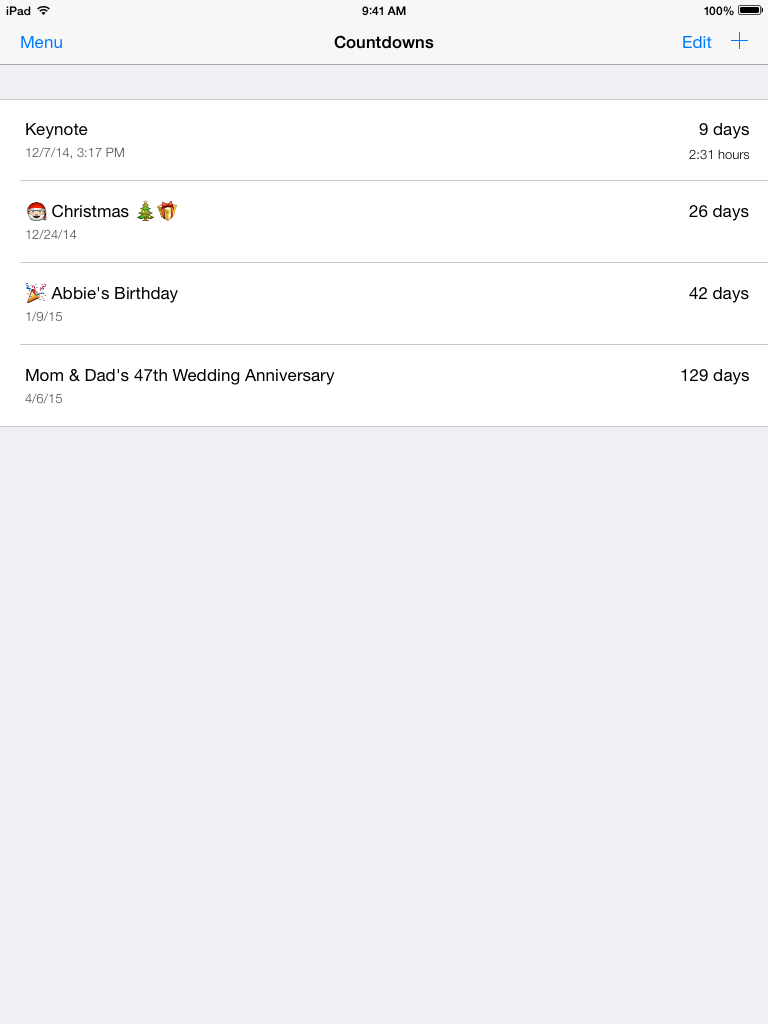Select the Christmas countdown row

(384, 222)
